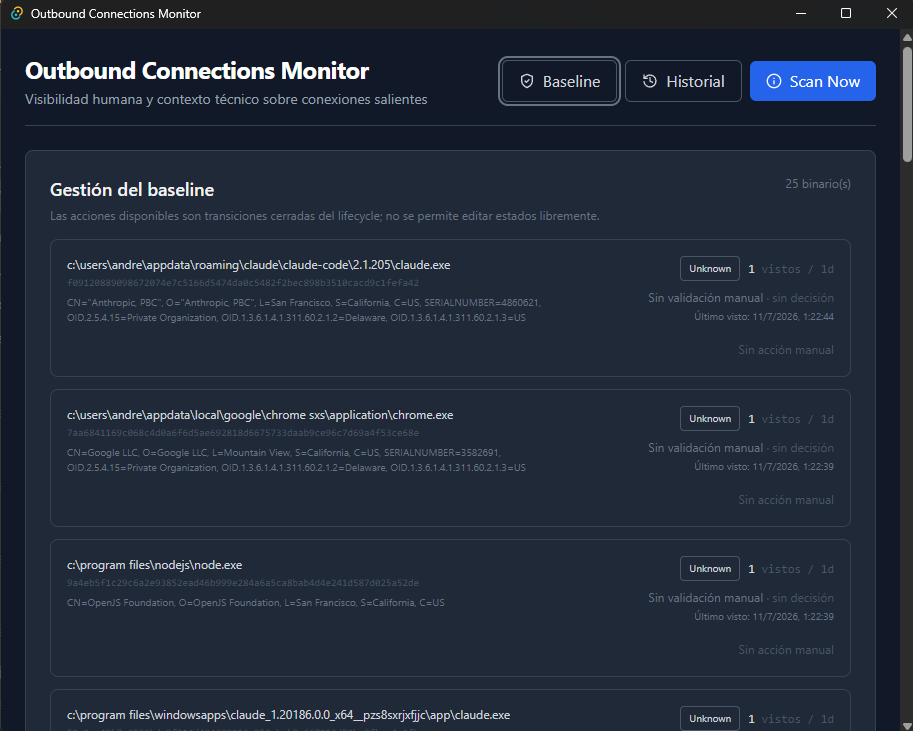
Task: Switch to the Historial view
Action: click(x=683, y=82)
